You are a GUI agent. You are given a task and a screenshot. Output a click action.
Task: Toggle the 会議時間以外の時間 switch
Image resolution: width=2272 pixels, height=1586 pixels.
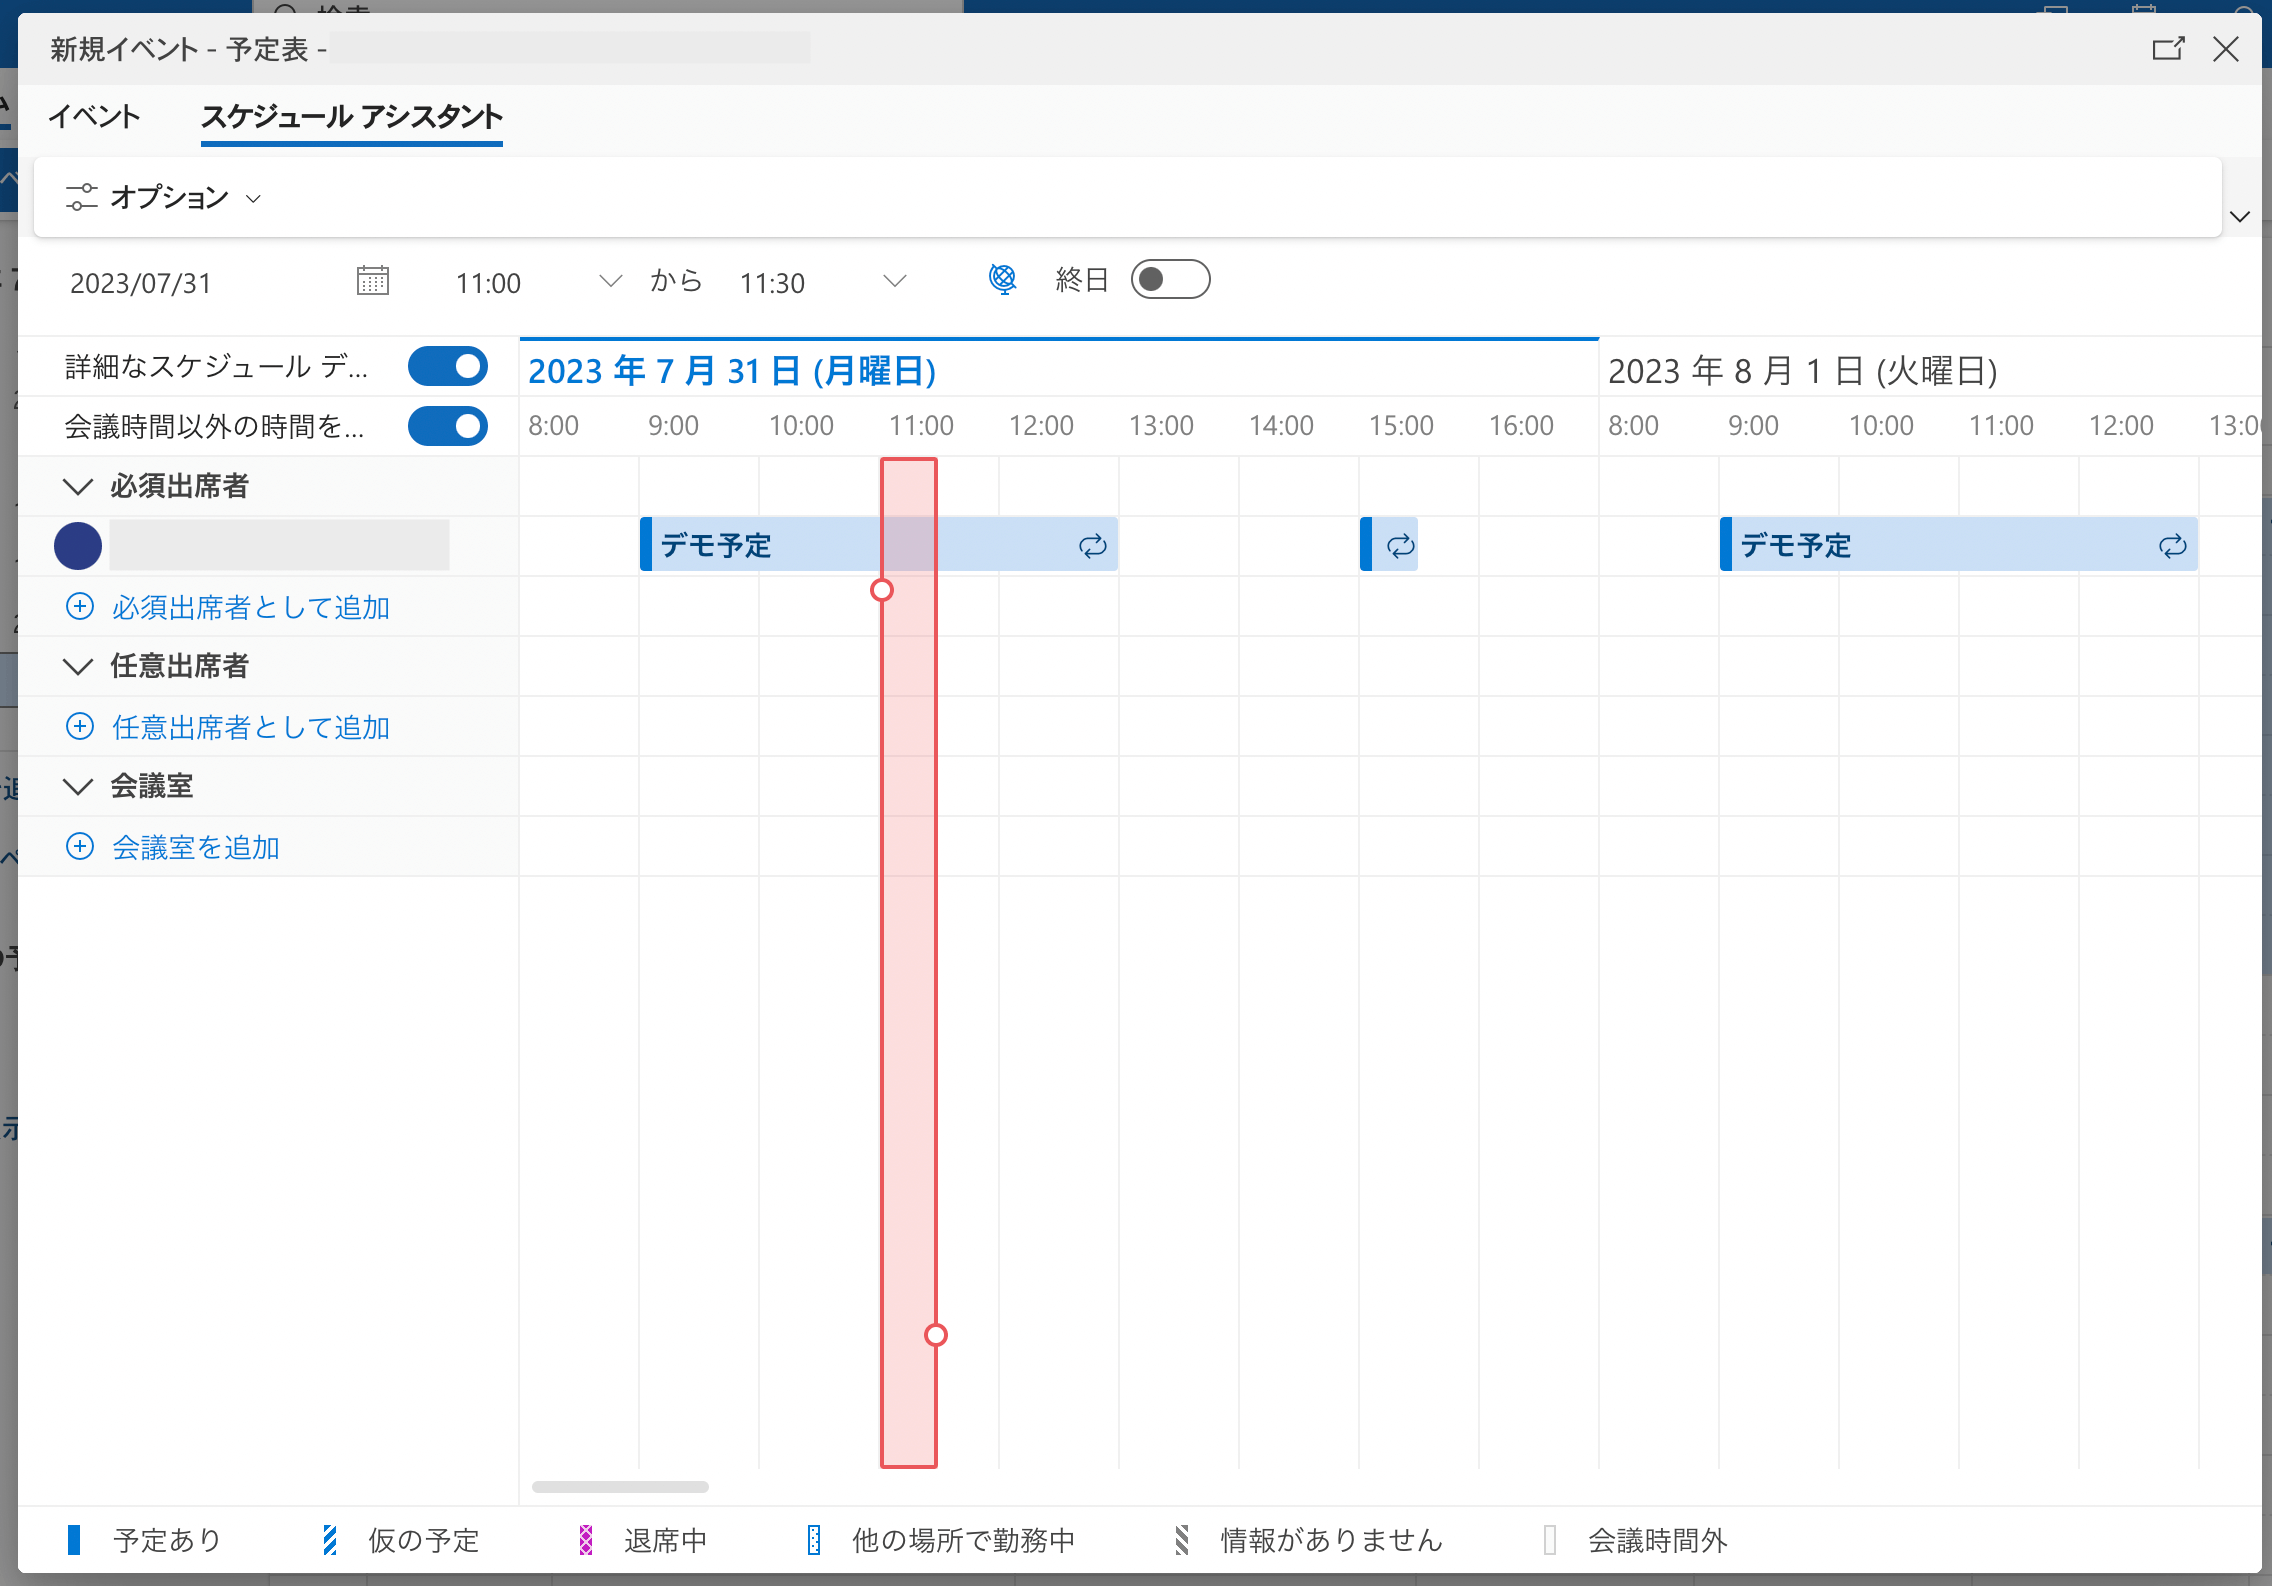[x=448, y=426]
